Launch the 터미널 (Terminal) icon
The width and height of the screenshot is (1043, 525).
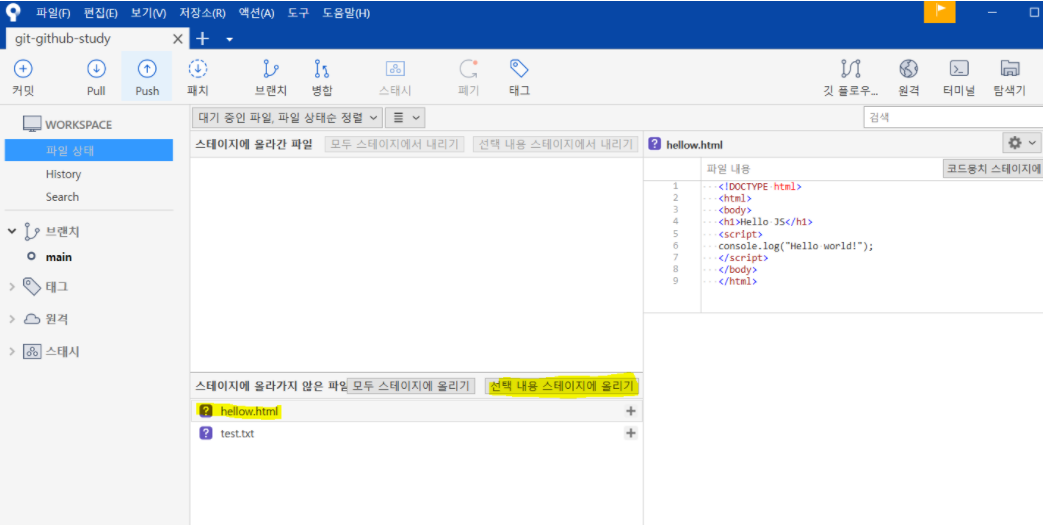tap(959, 69)
